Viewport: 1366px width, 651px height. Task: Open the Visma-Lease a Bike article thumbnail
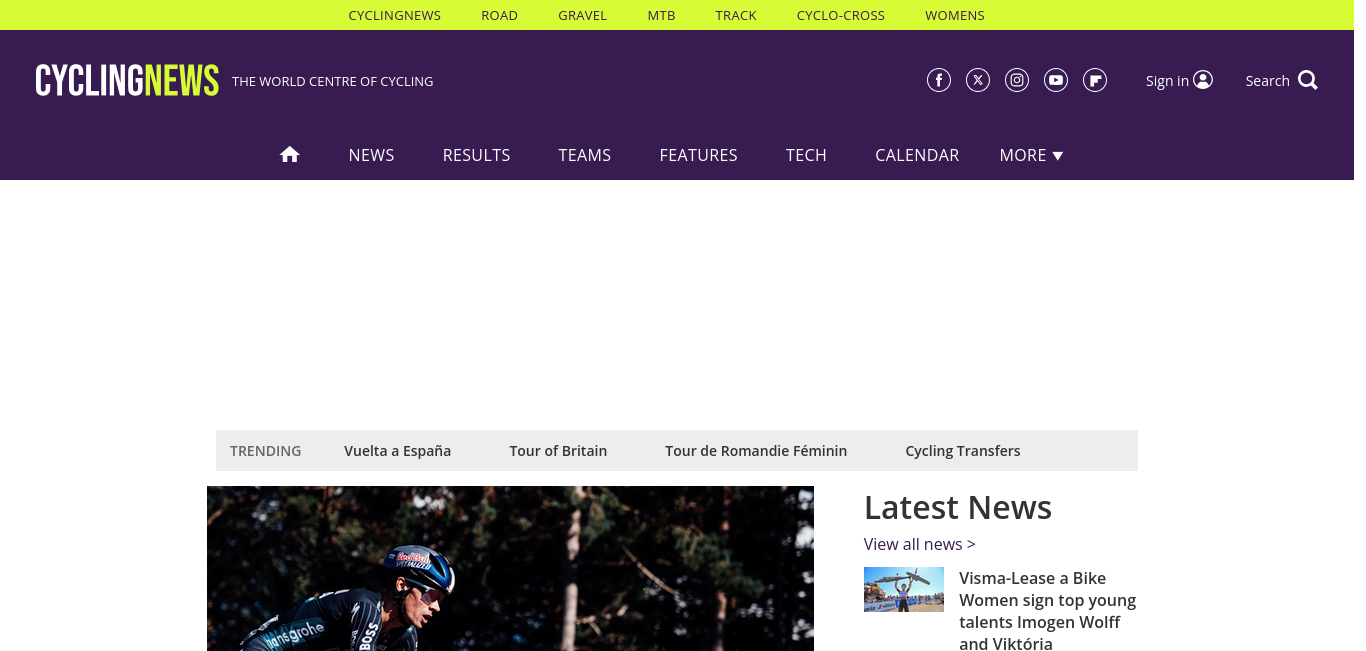point(904,589)
